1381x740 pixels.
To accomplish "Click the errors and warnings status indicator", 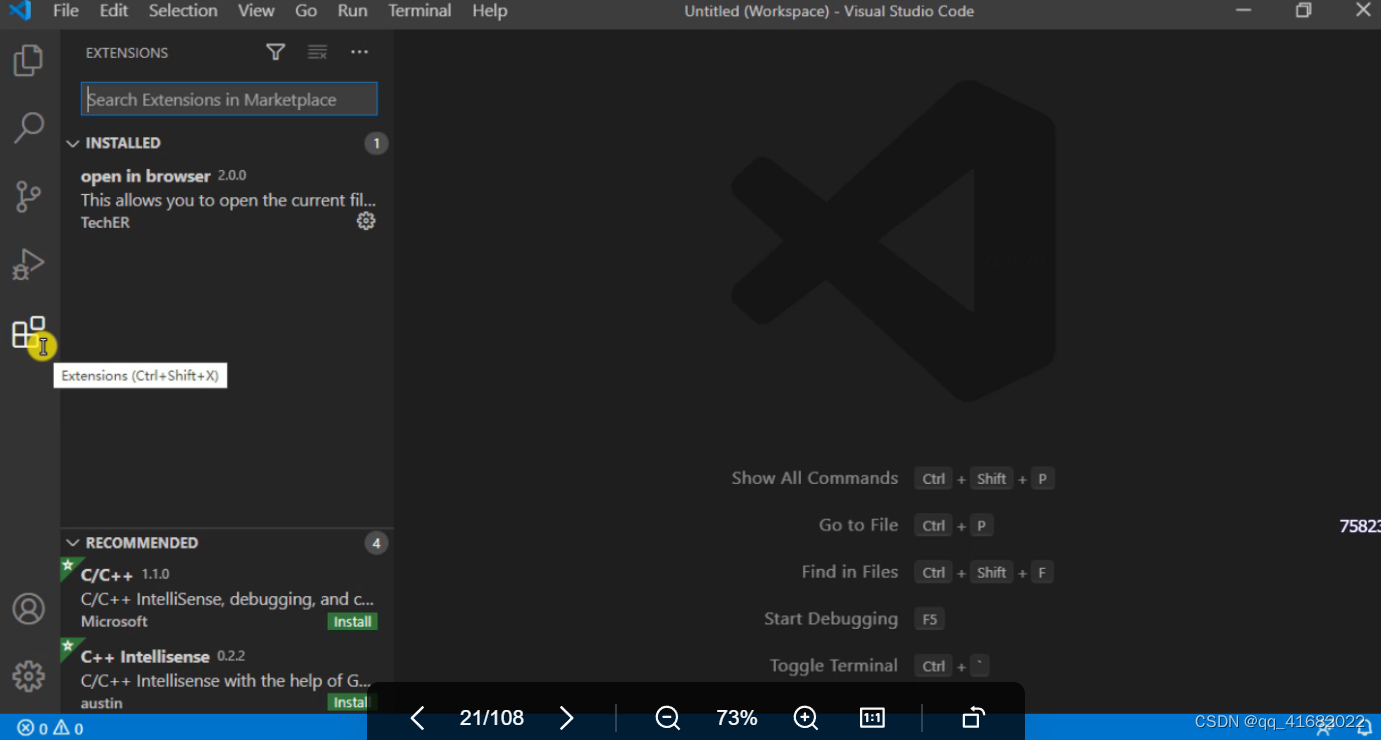I will [x=50, y=728].
